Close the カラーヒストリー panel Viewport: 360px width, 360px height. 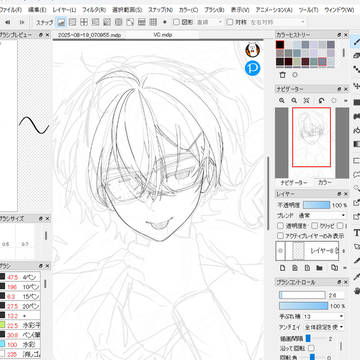coord(346,35)
